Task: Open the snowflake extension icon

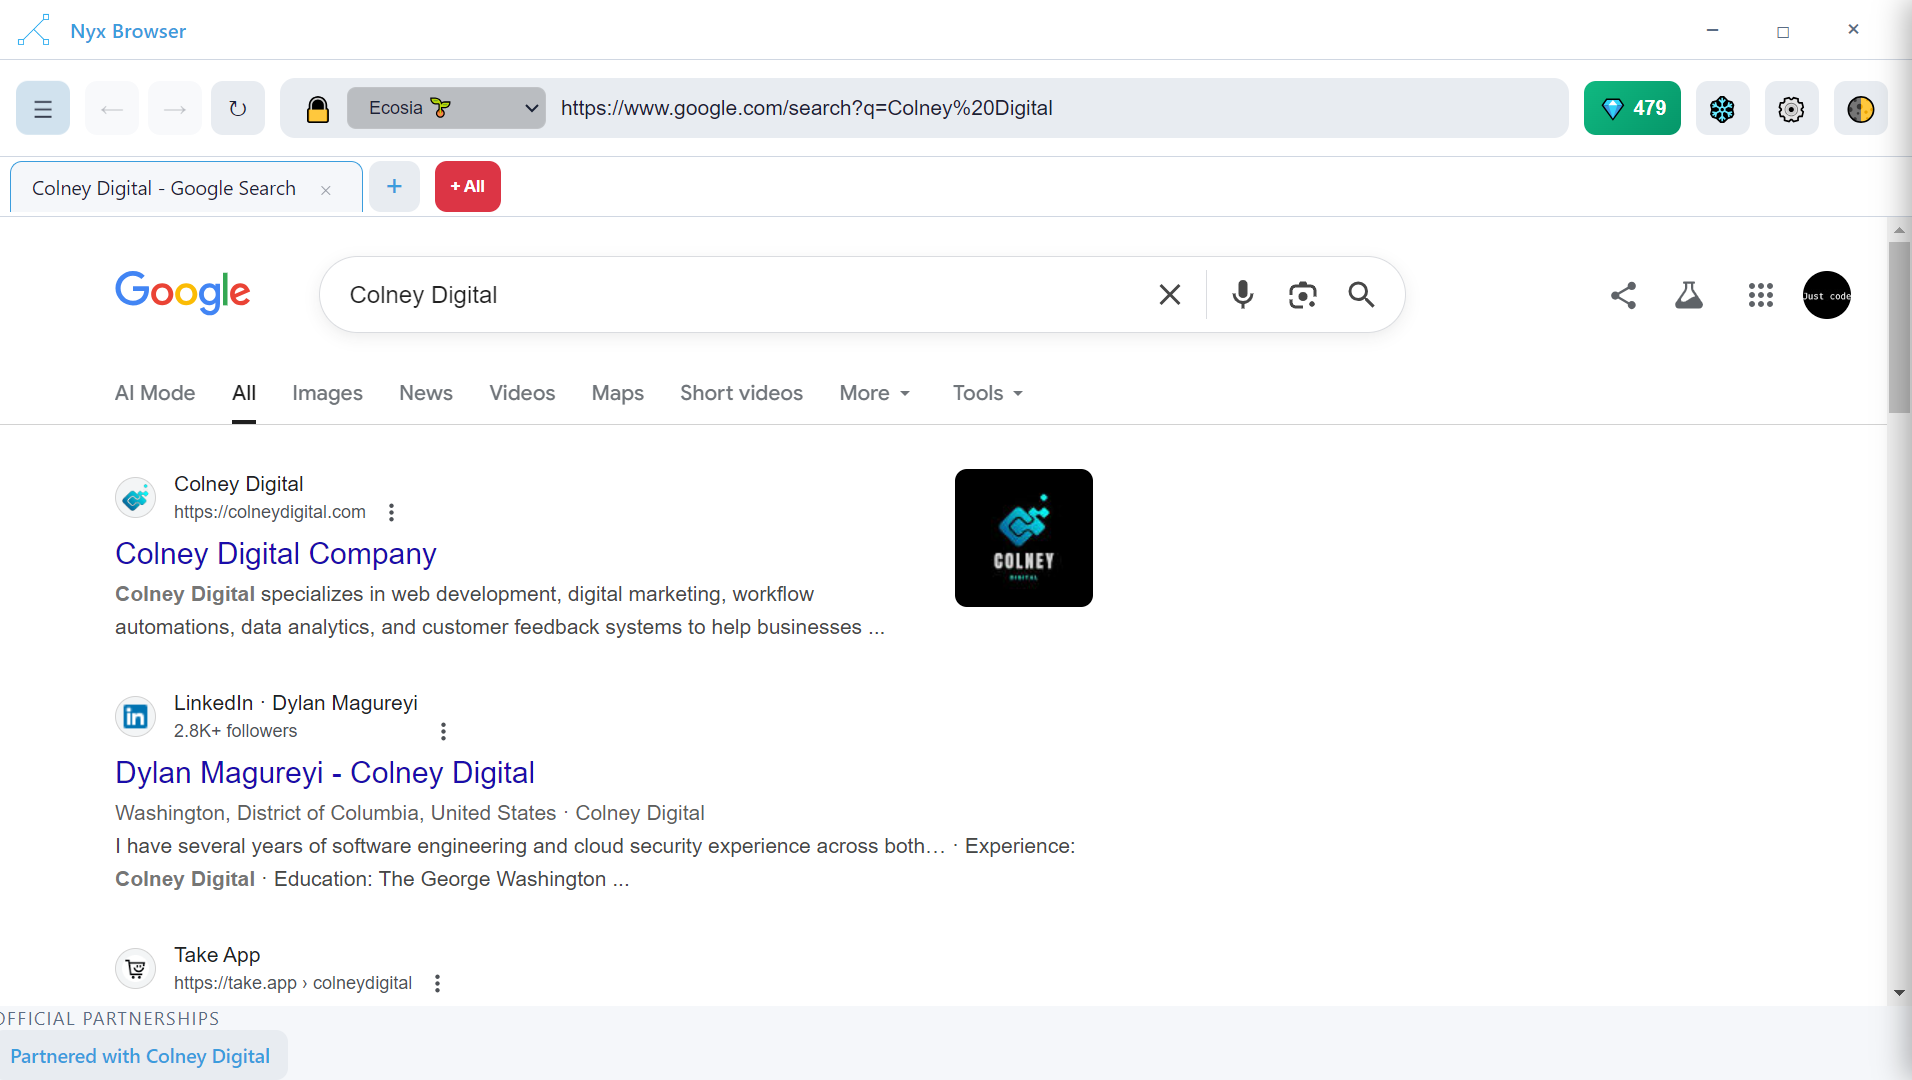Action: [1722, 108]
